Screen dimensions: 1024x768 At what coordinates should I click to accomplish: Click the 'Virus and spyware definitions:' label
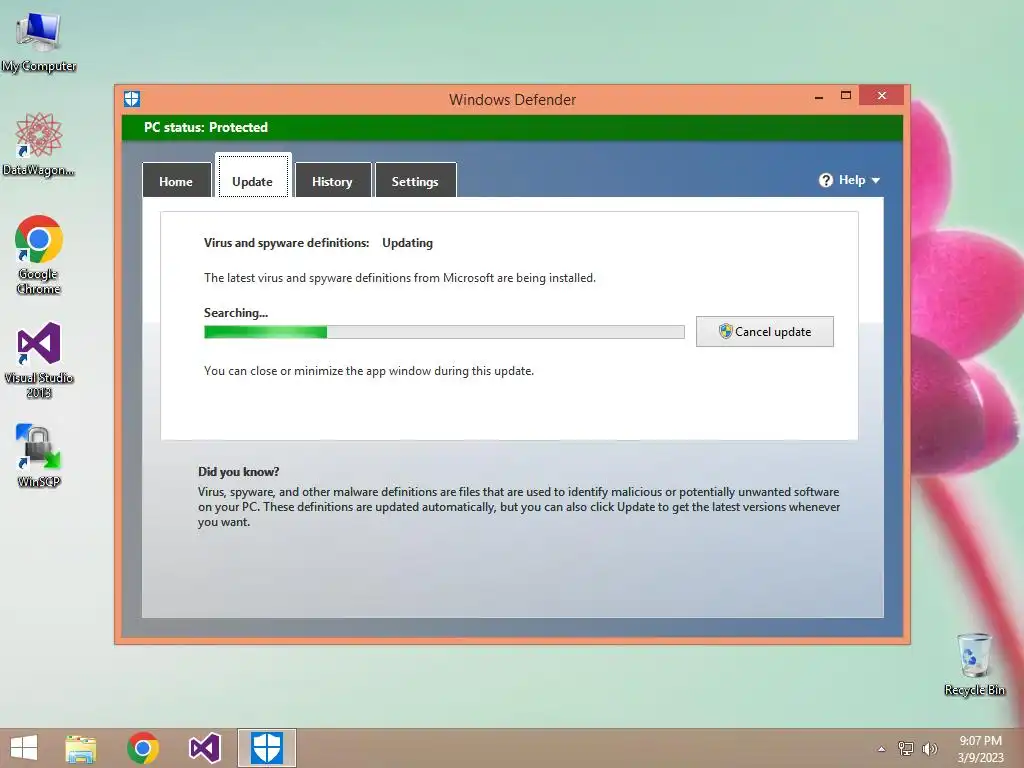287,243
